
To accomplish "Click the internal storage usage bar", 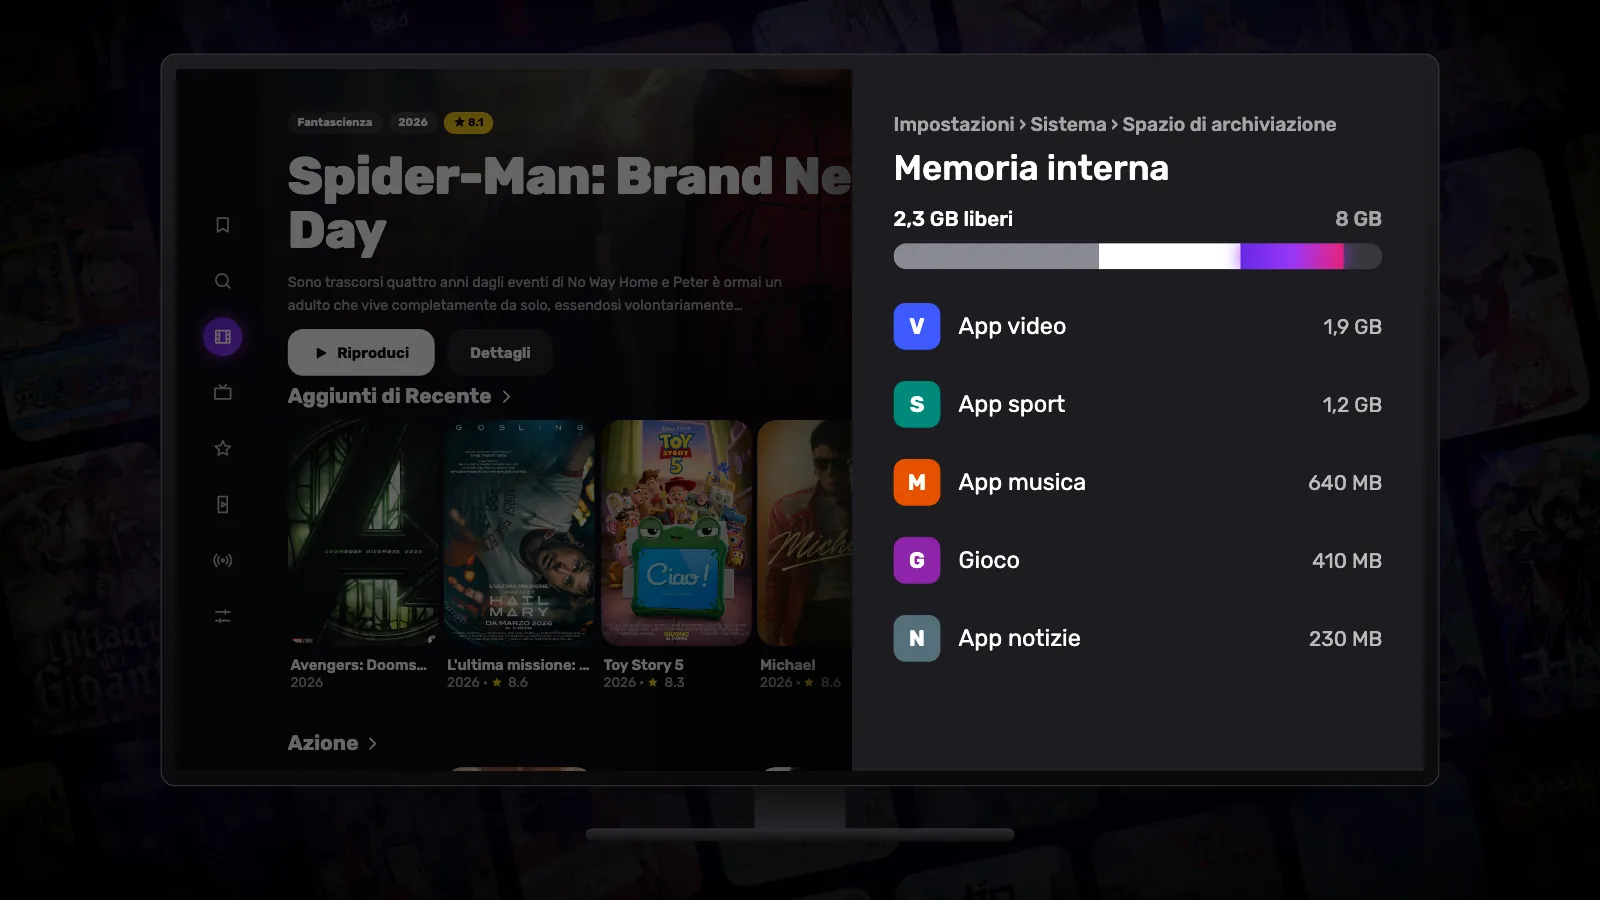I will 1138,256.
